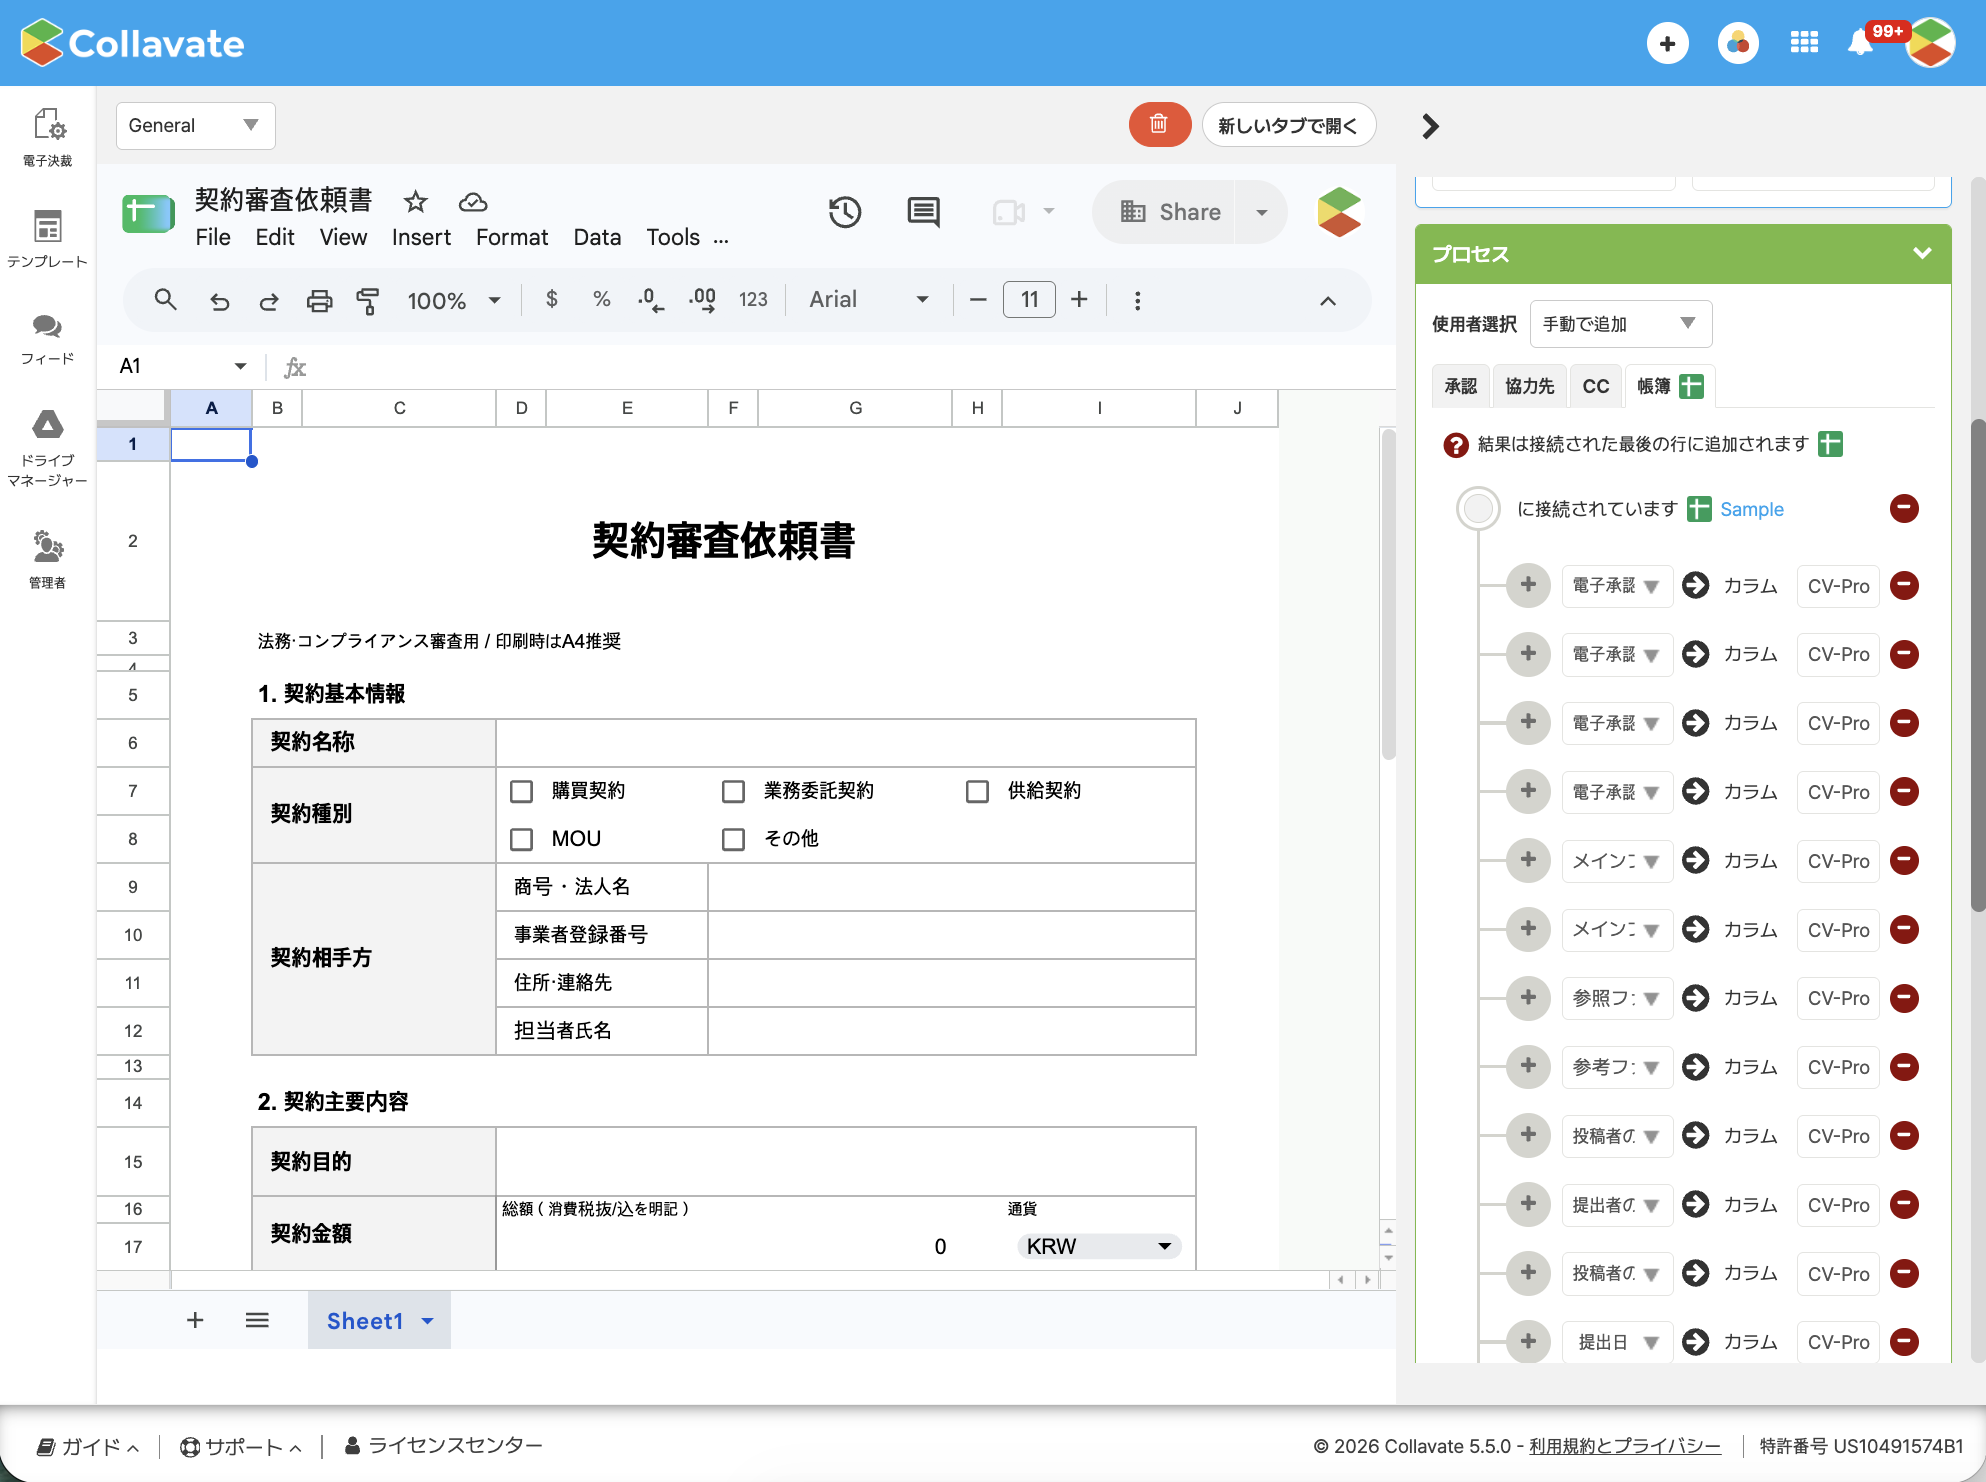Star the 契約審査依頼書 document

(x=415, y=202)
